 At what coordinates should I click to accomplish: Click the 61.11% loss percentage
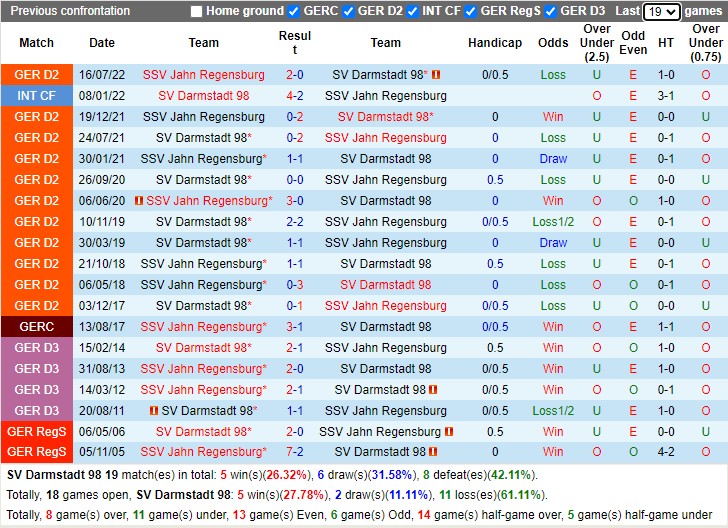tap(520, 495)
